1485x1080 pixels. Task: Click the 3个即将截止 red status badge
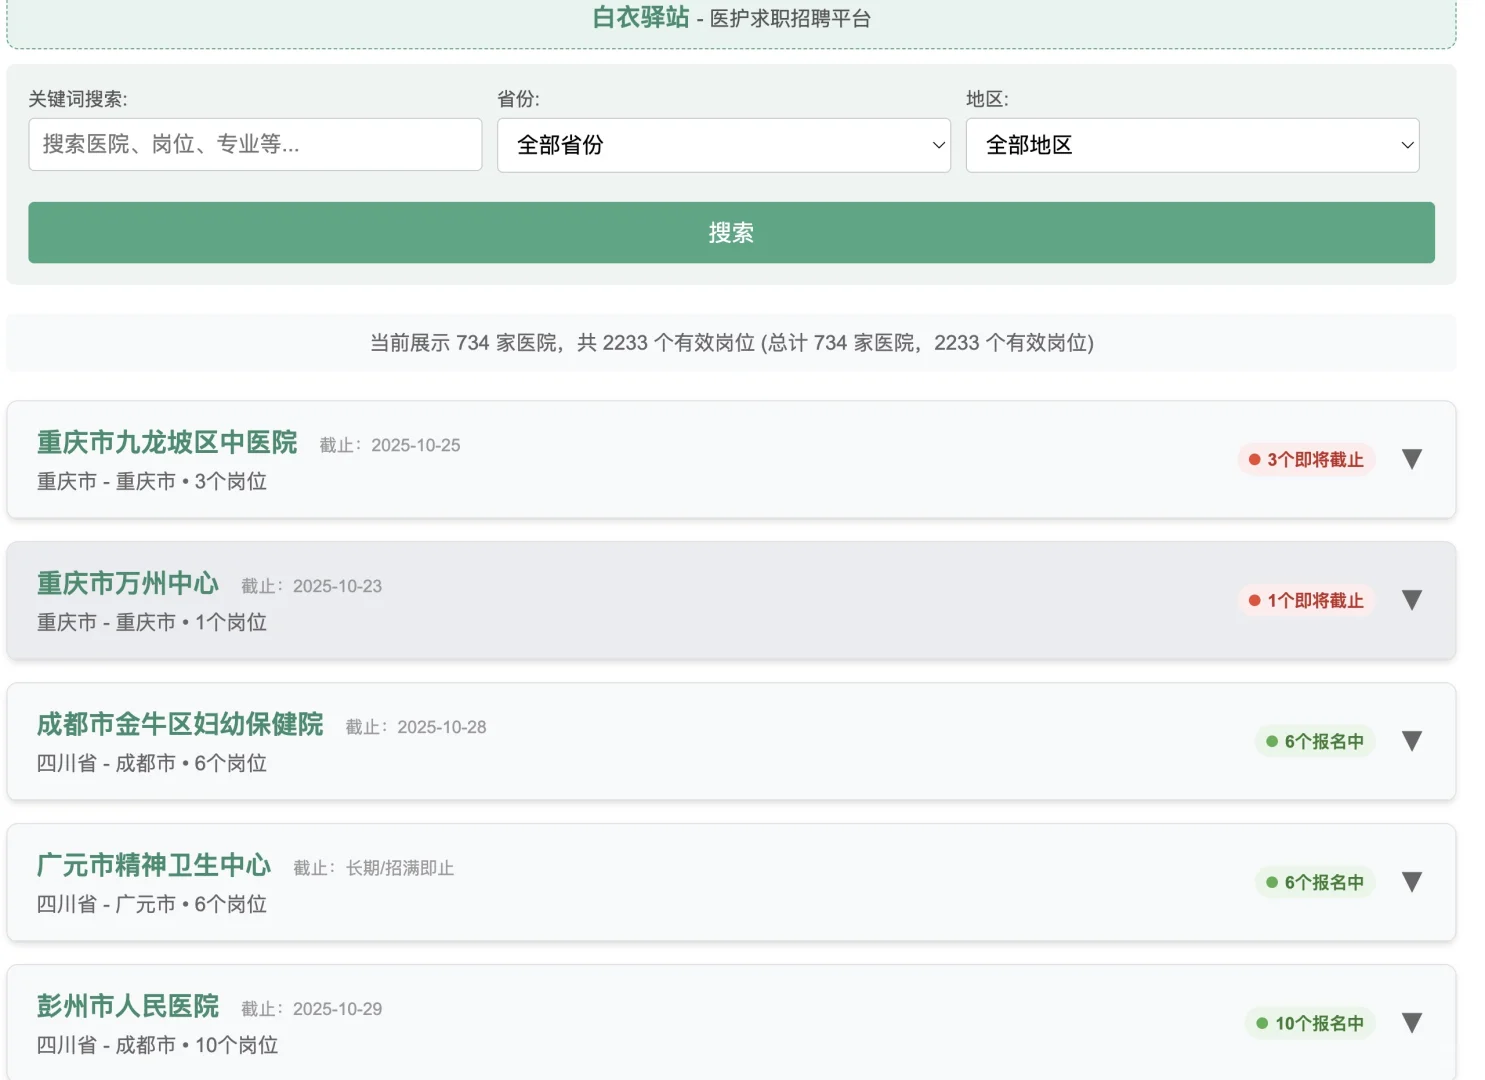coord(1307,459)
